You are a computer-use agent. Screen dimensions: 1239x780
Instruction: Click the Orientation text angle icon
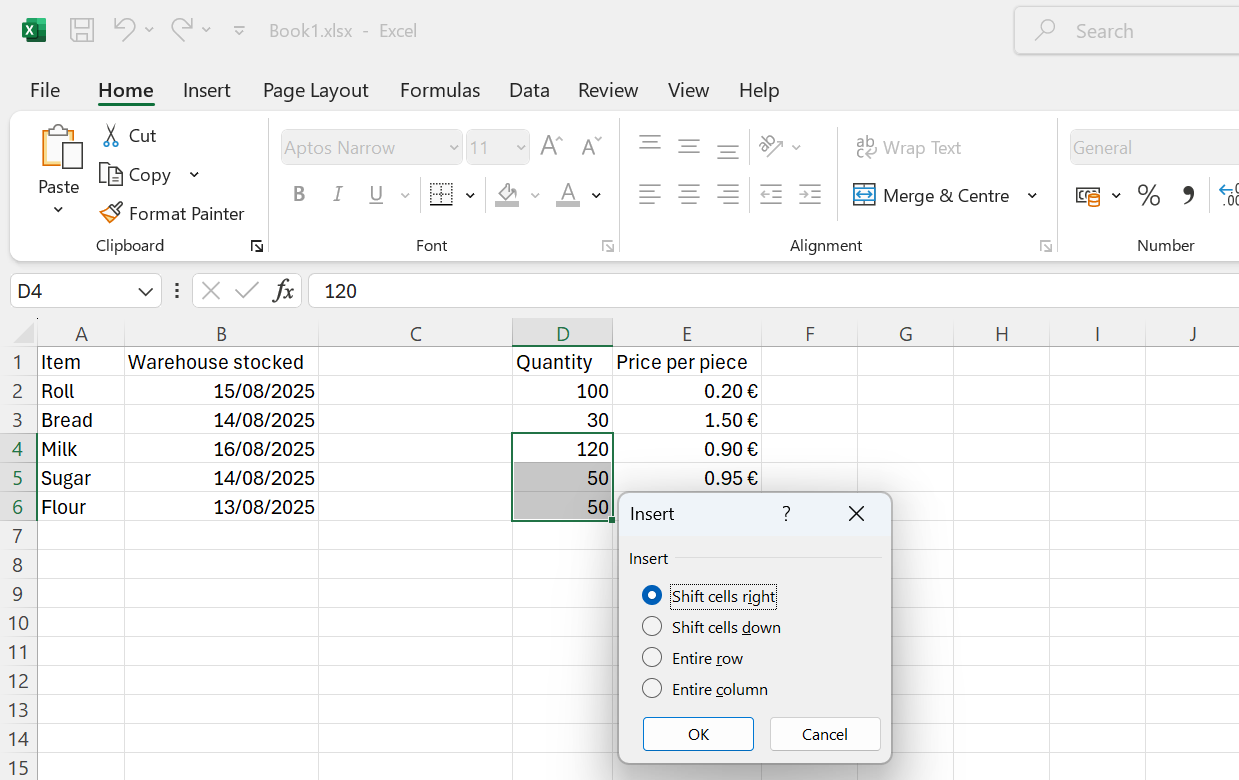click(770, 147)
